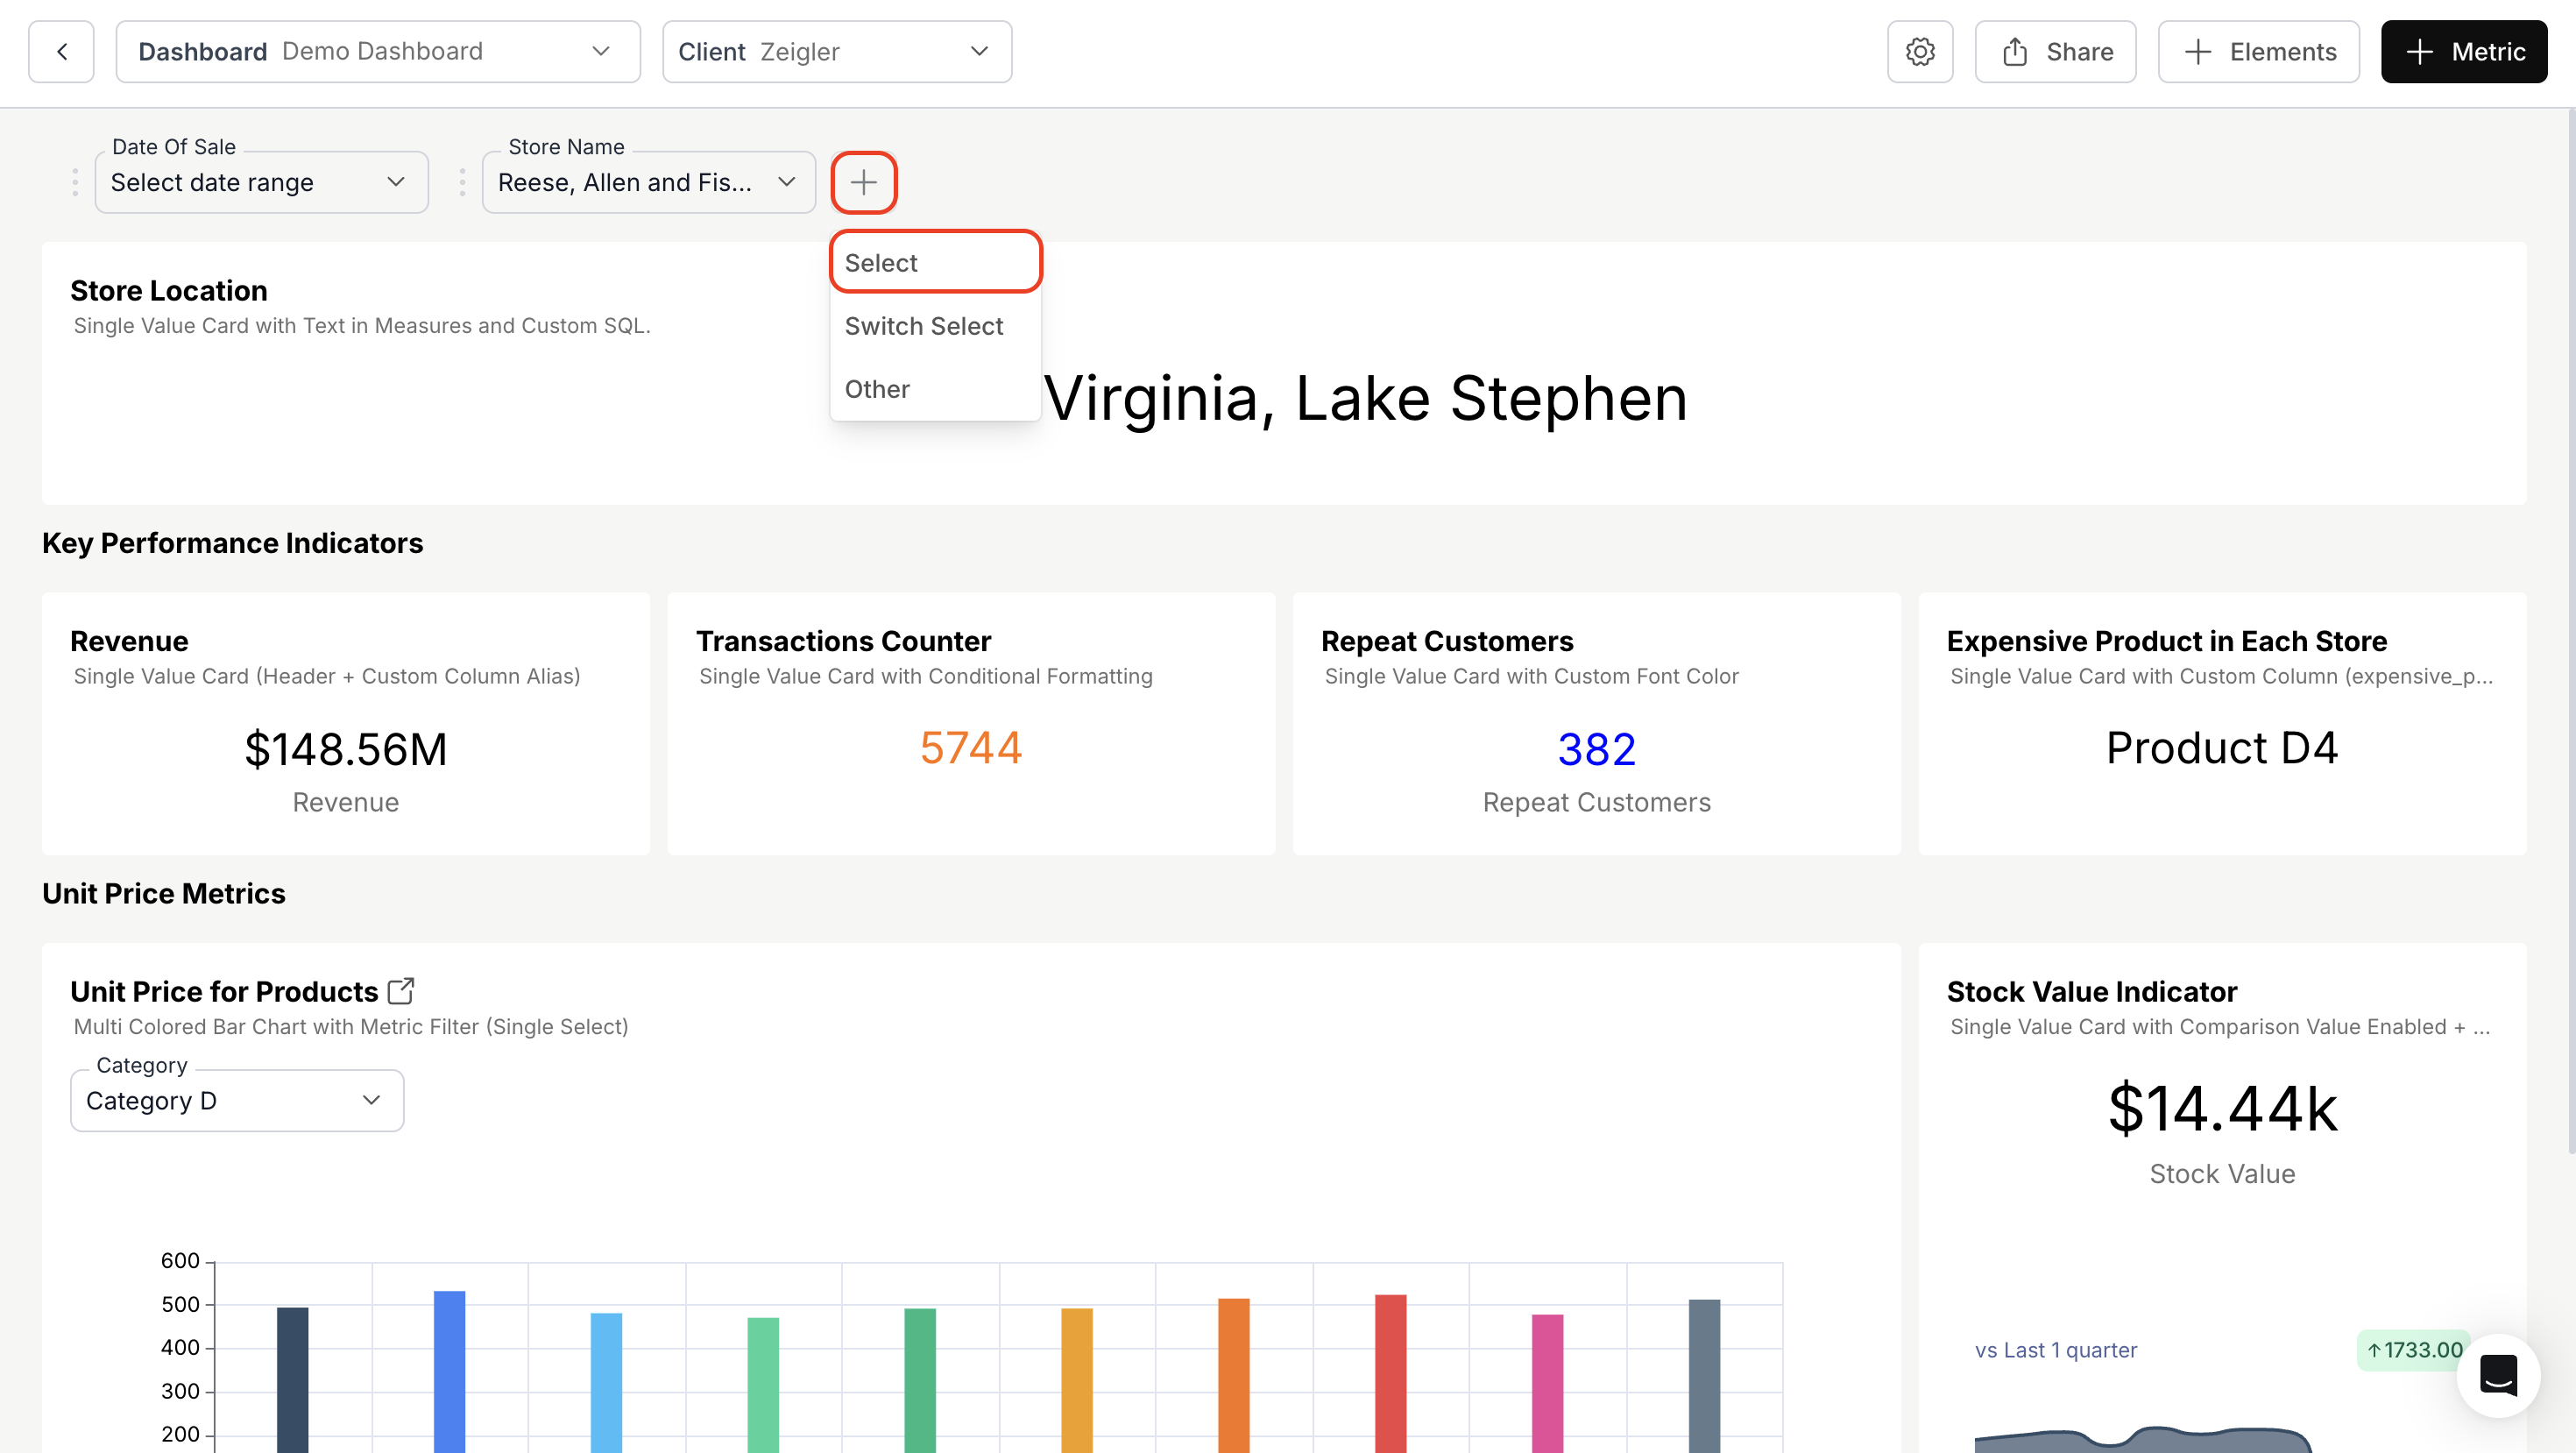Click the black Metric button
2576x1453 pixels.
tap(2464, 52)
